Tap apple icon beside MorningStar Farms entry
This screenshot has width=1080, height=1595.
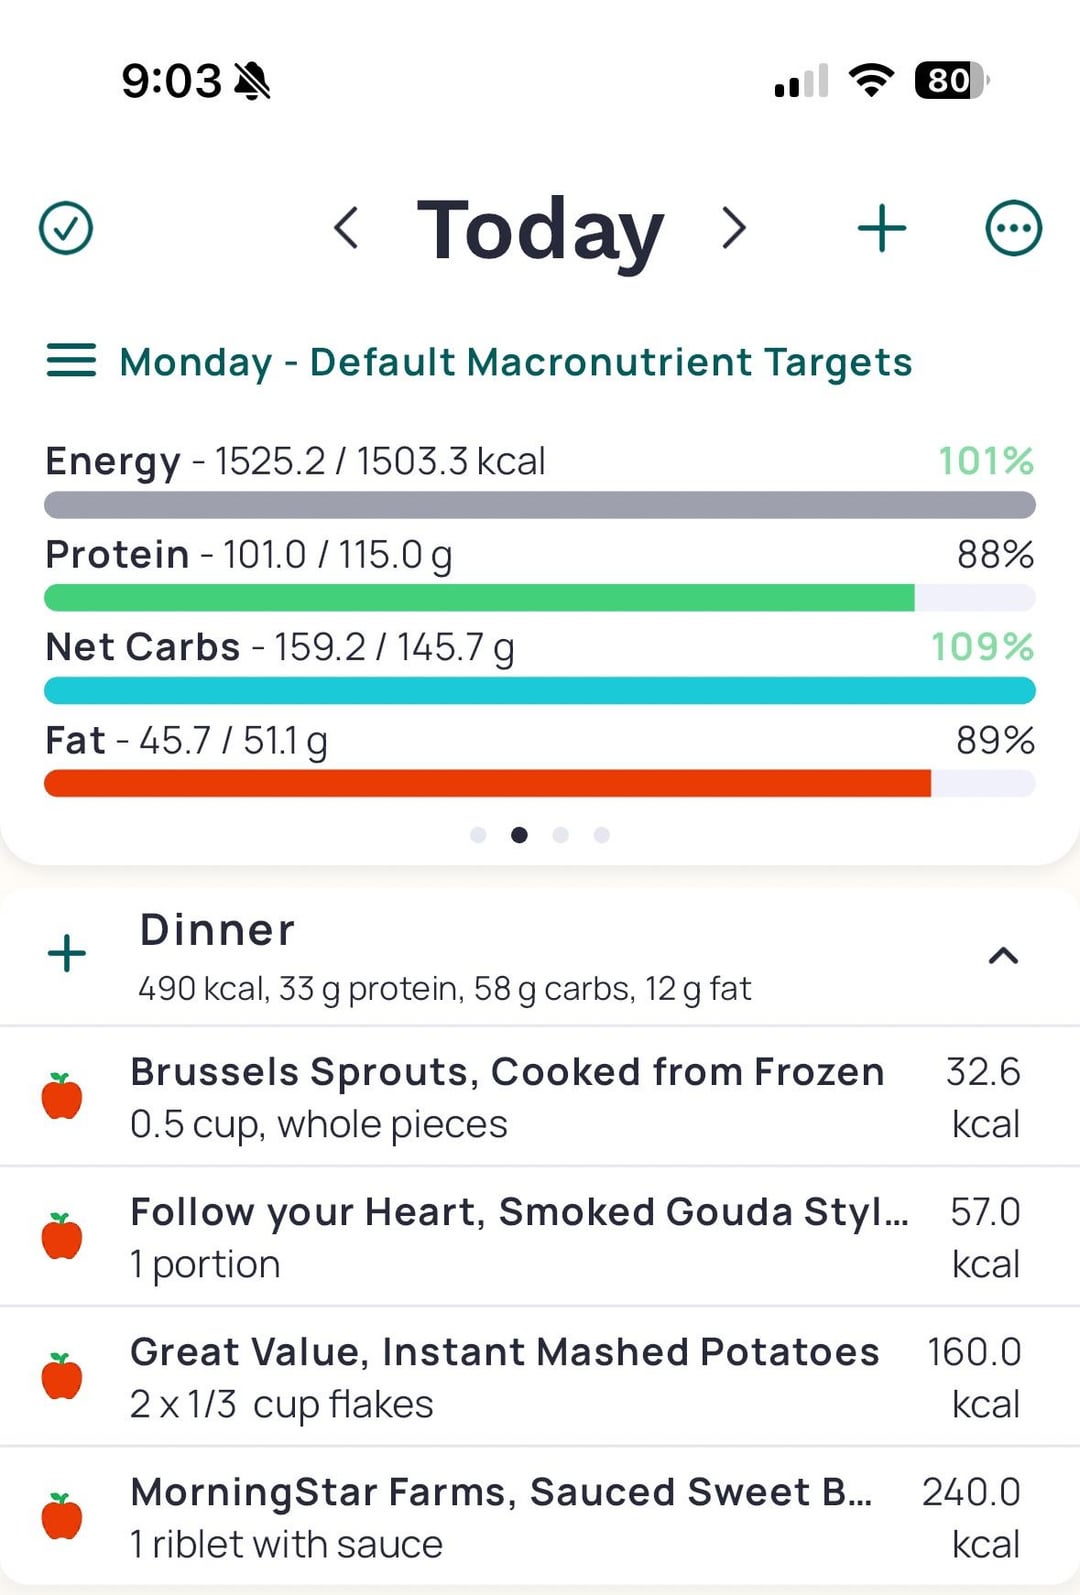coord(62,1516)
